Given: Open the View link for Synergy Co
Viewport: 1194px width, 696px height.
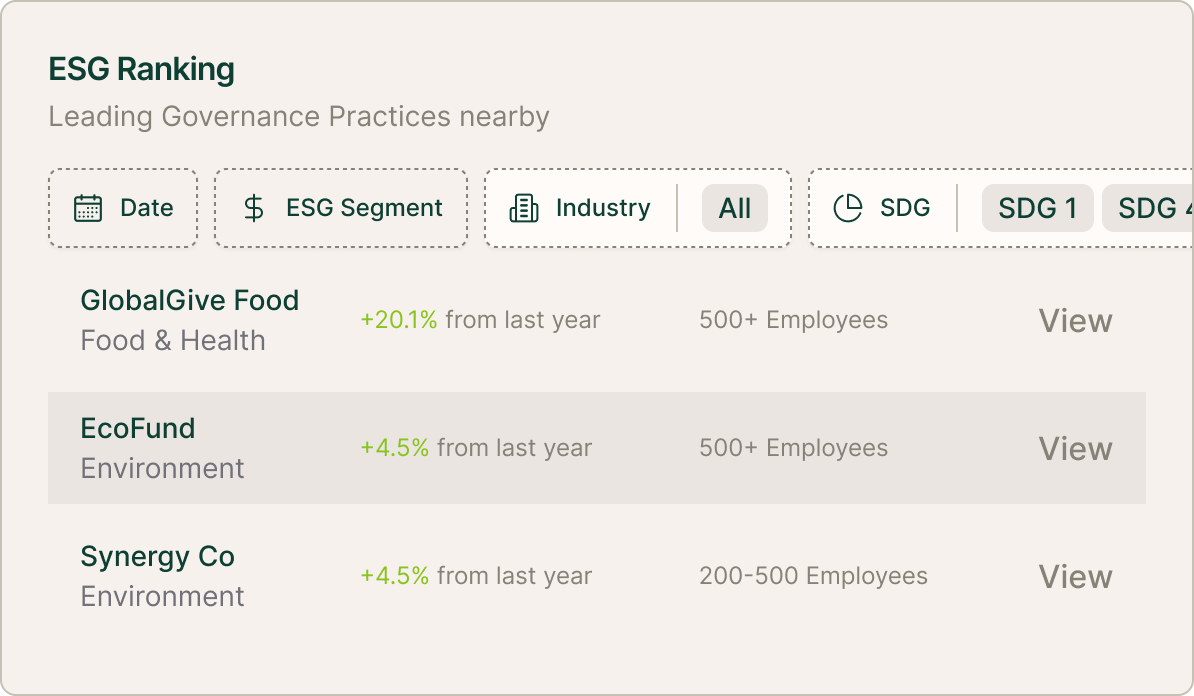Looking at the screenshot, I should click(1075, 576).
